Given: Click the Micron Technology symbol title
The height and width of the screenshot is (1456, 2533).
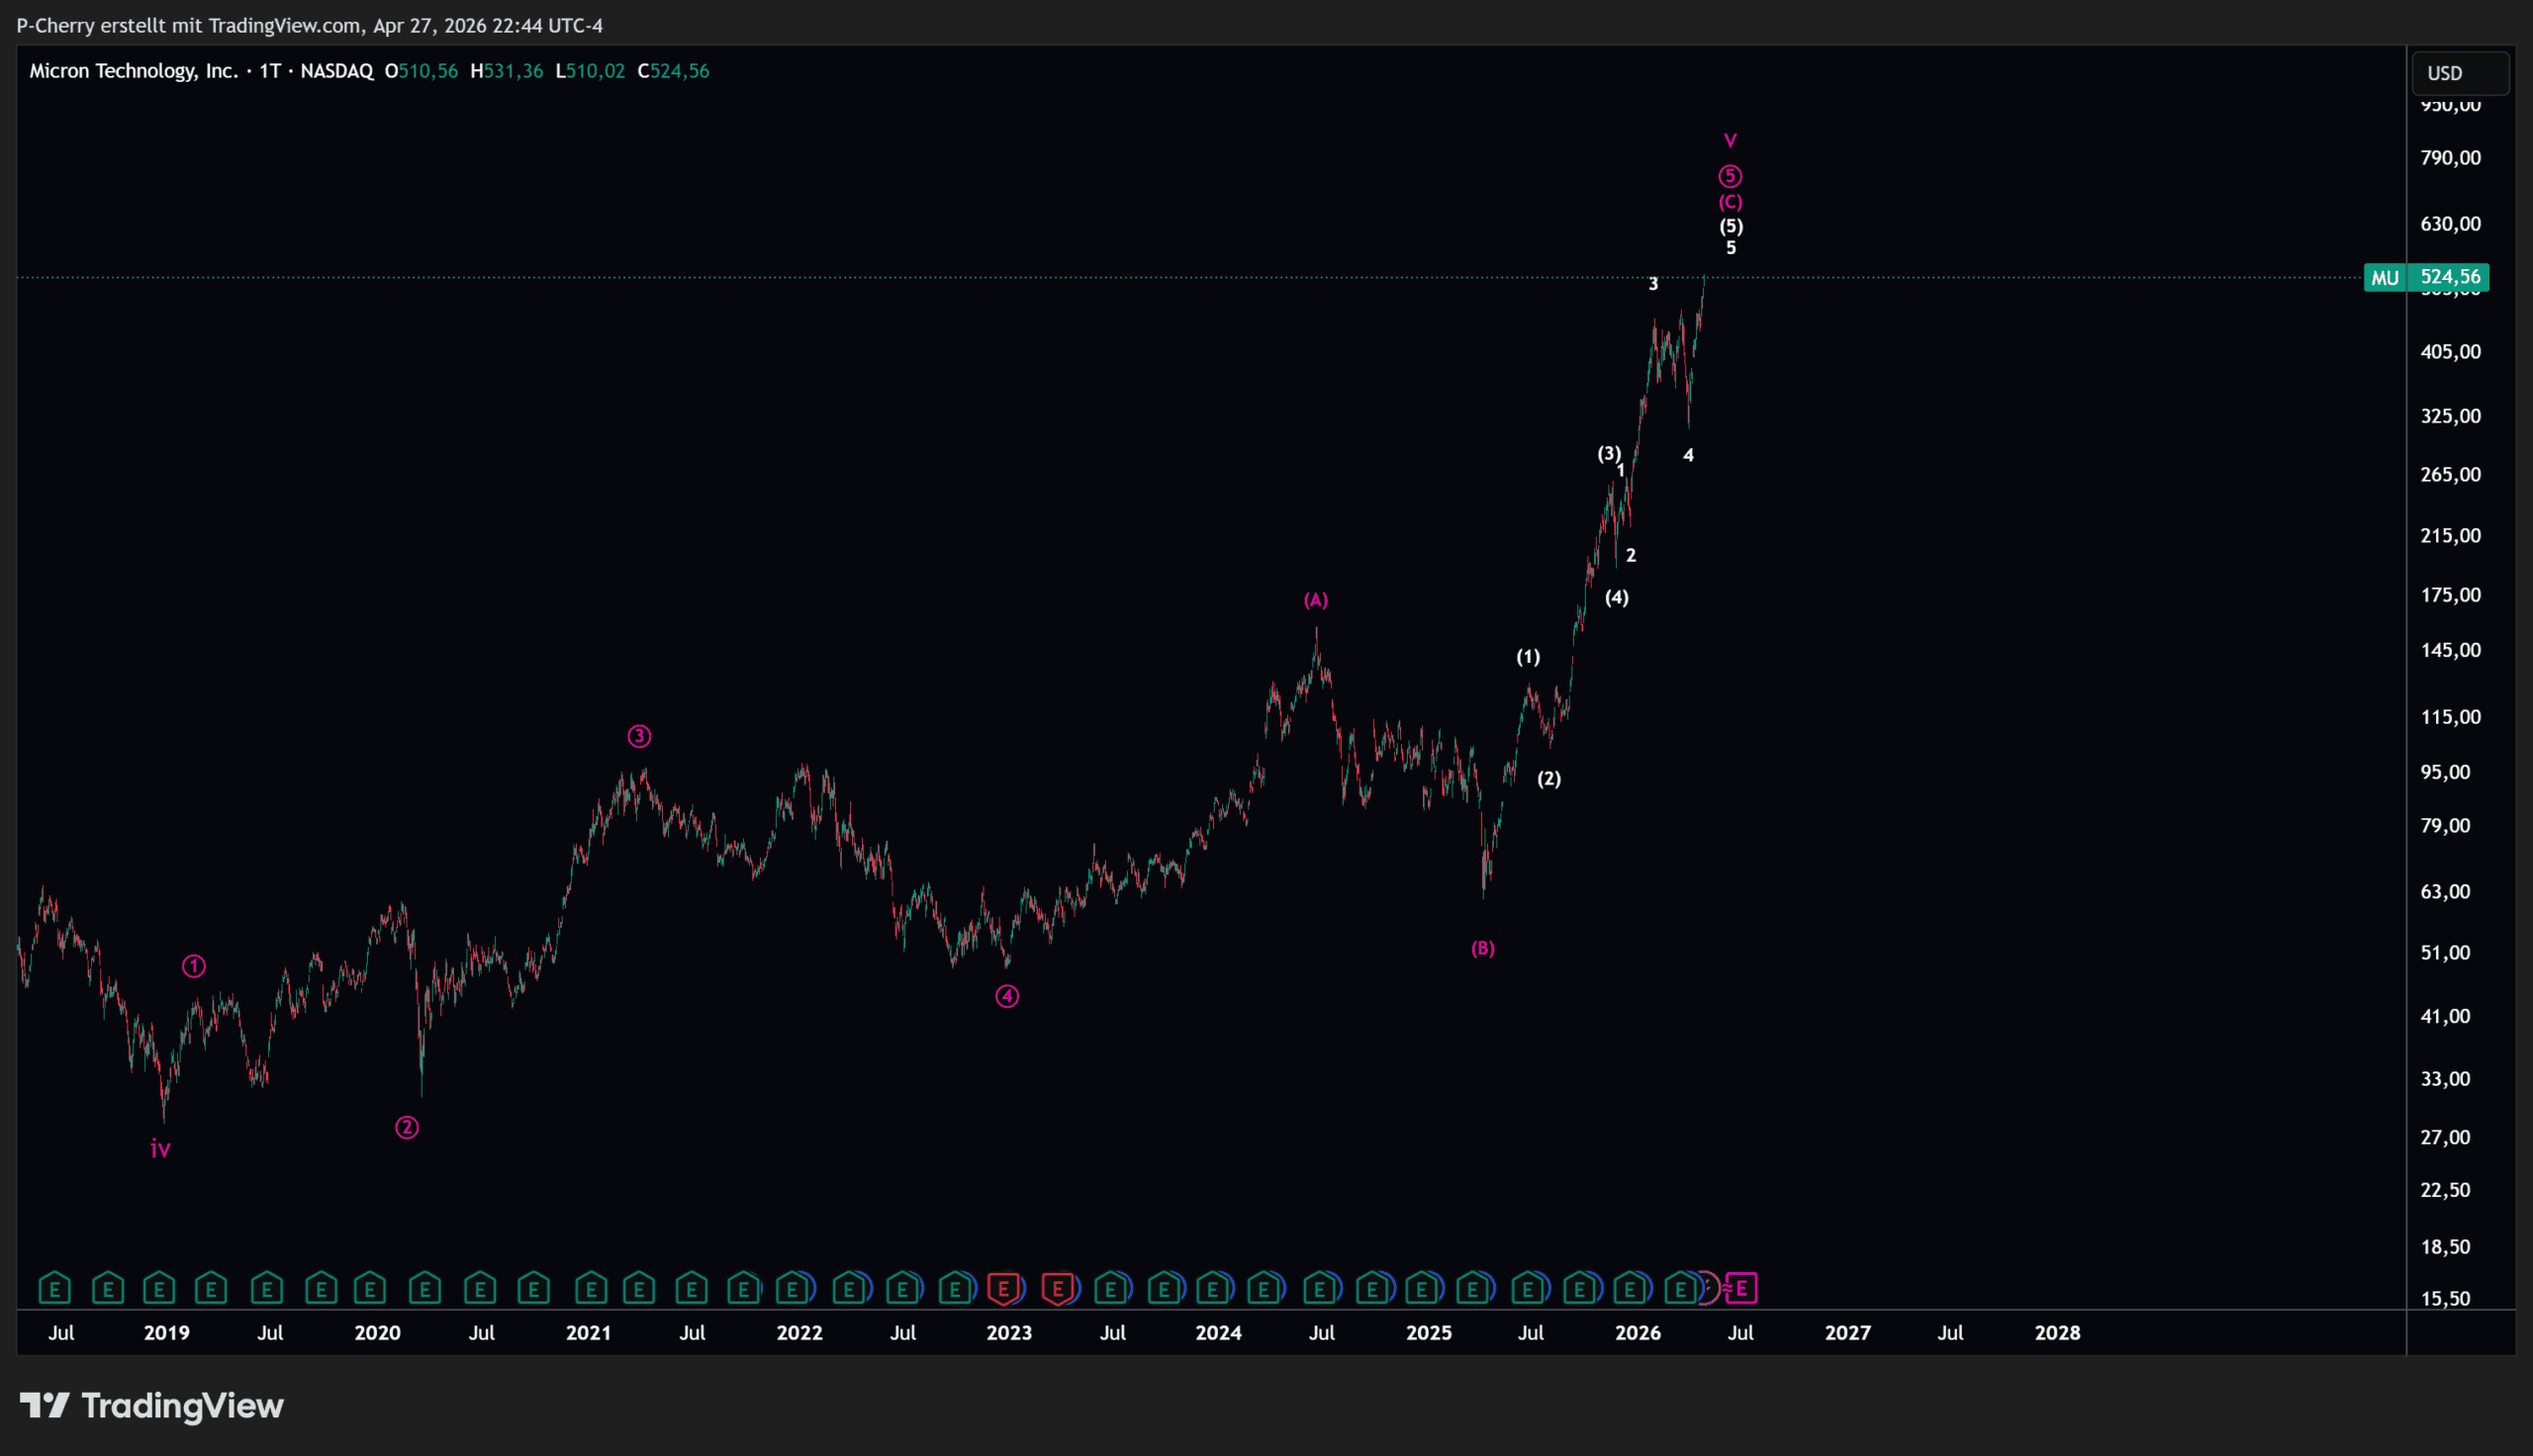Looking at the screenshot, I should 133,71.
